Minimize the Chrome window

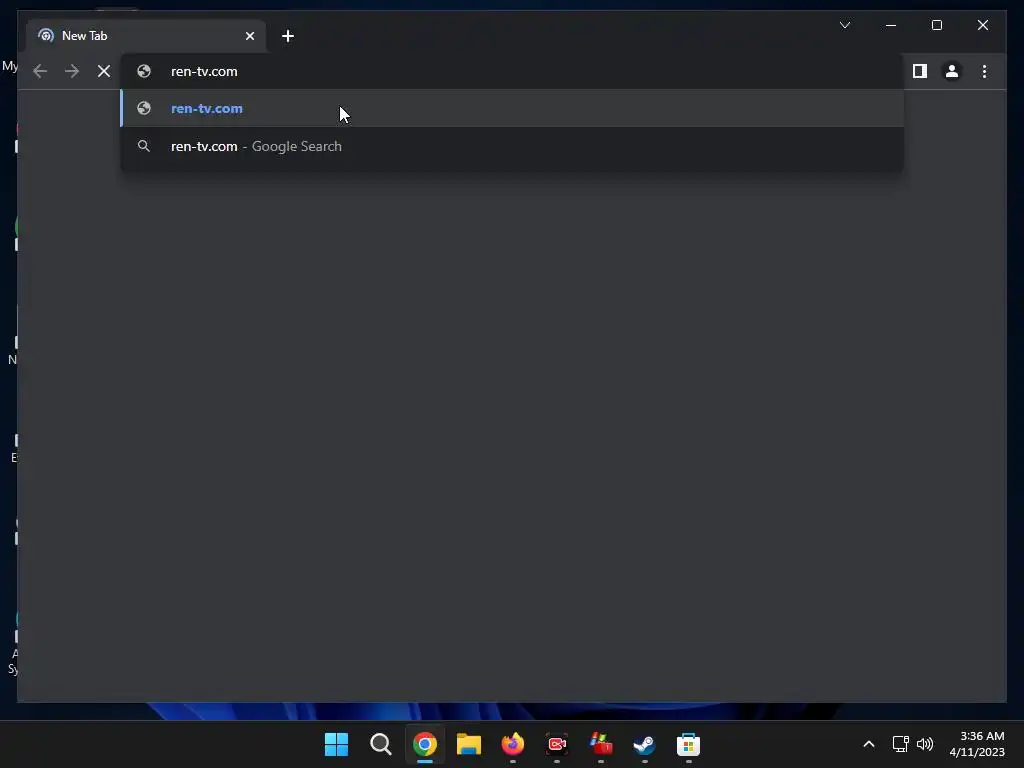(x=891, y=25)
